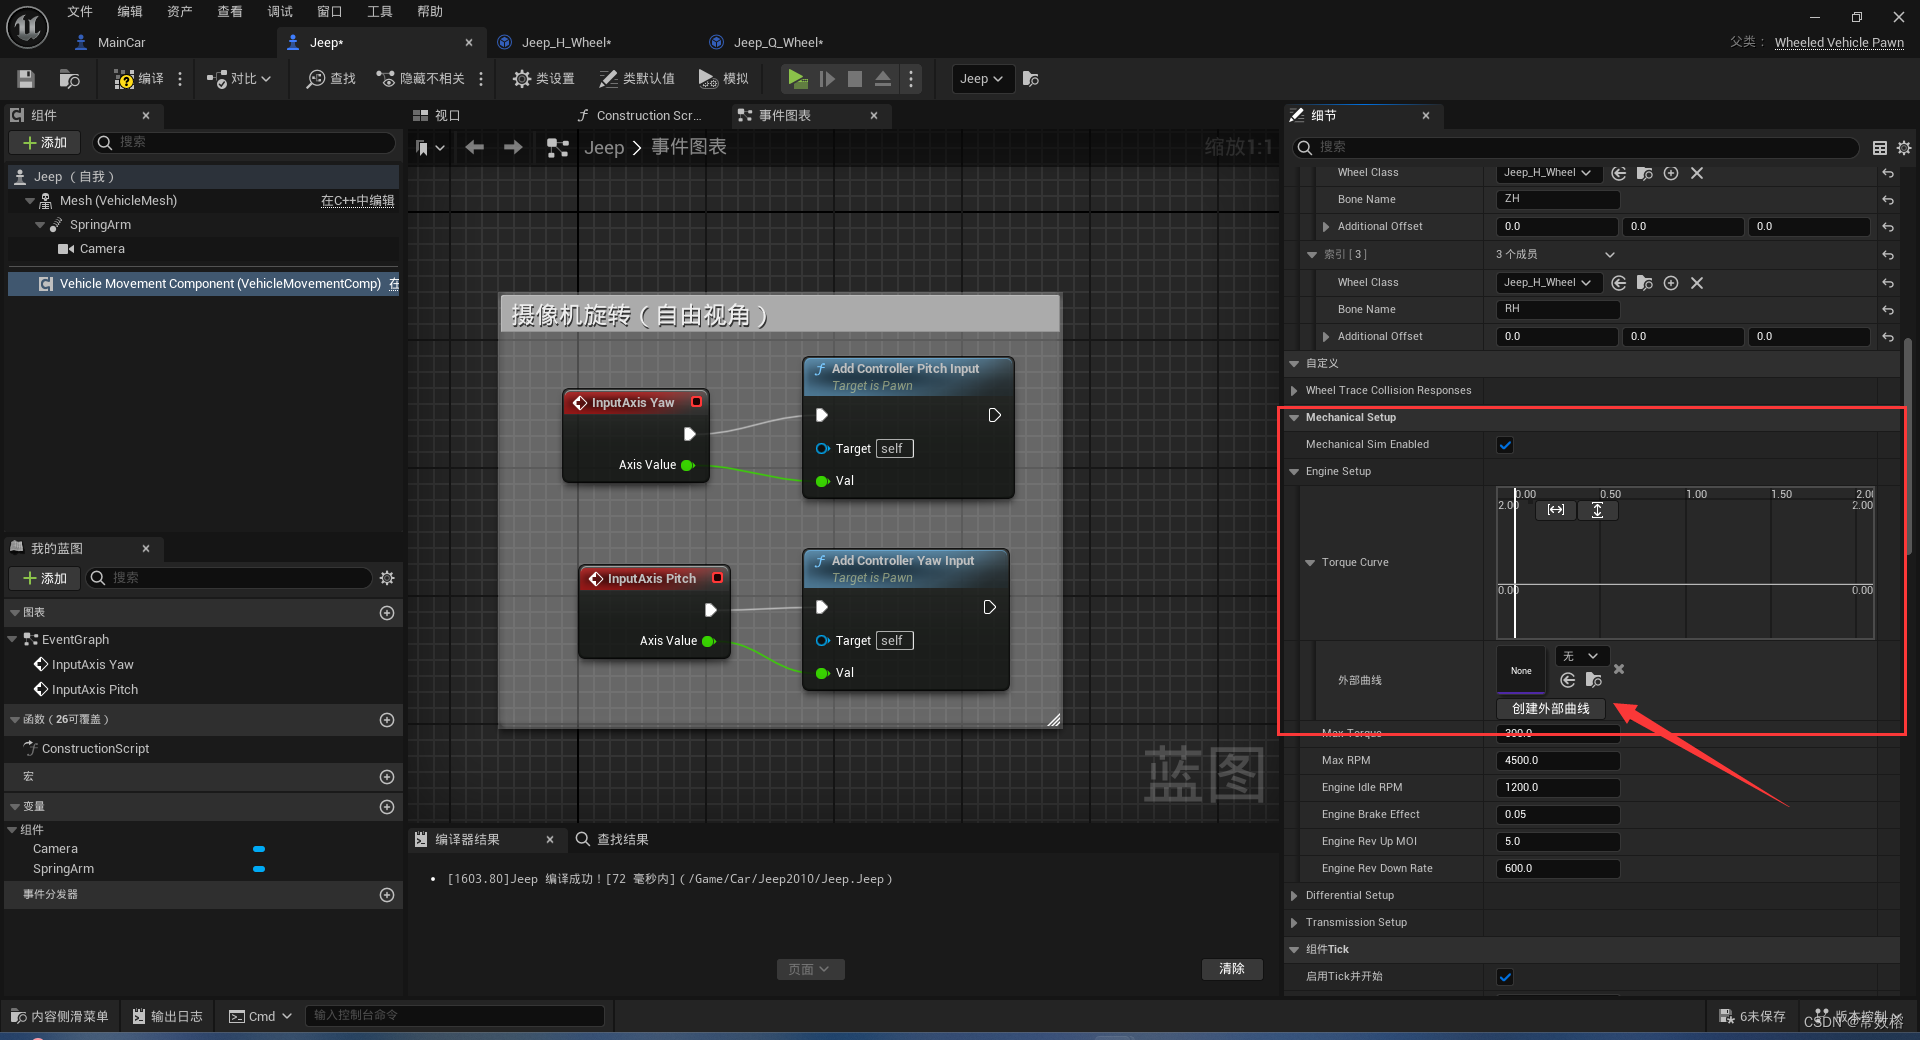Open My Blueprint settings gear

(387, 578)
